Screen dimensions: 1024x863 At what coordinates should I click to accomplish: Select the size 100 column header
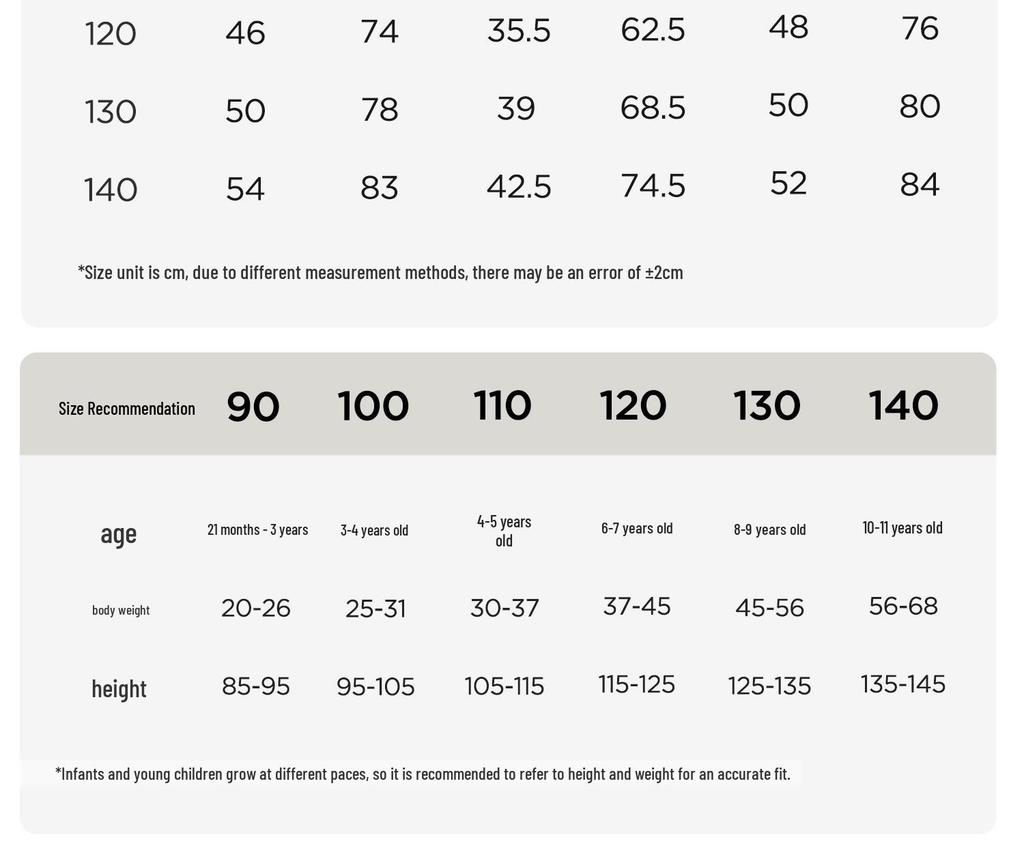point(373,406)
